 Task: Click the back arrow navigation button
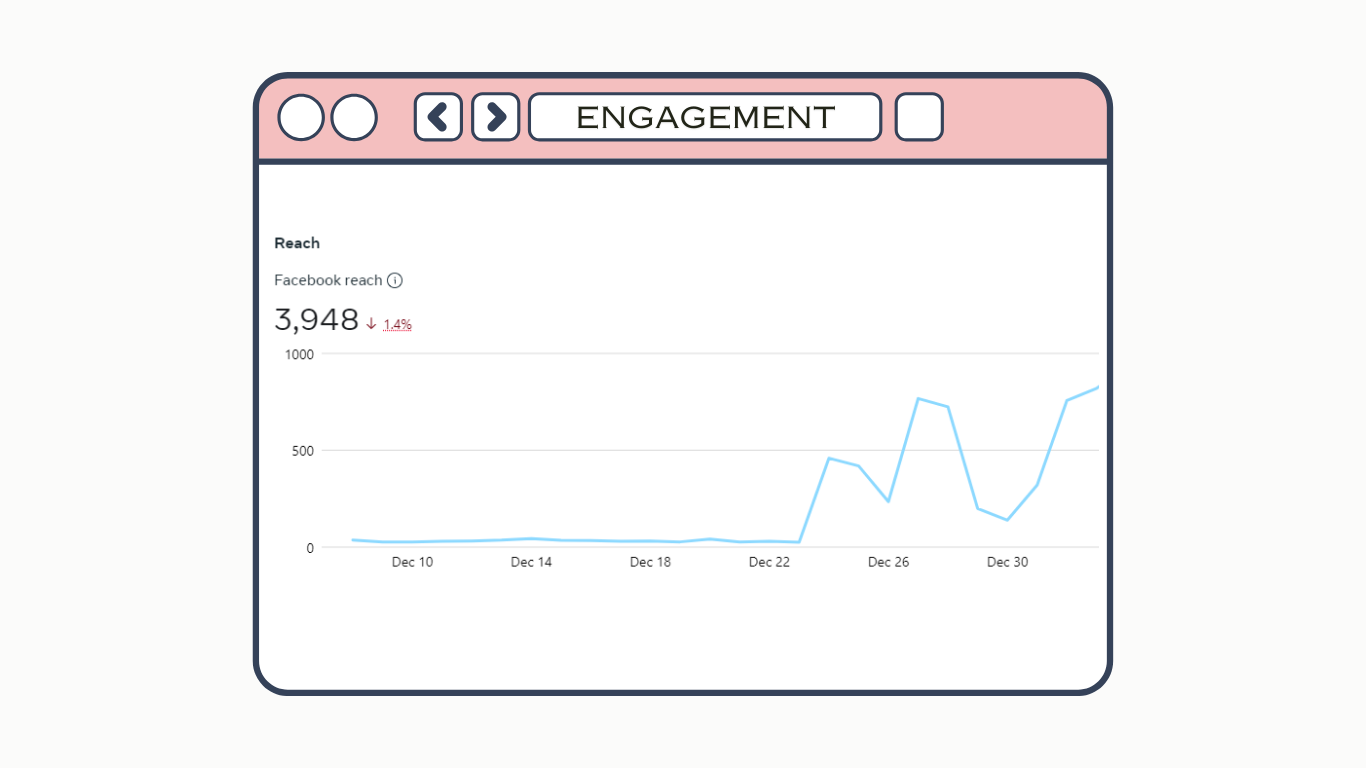(438, 117)
